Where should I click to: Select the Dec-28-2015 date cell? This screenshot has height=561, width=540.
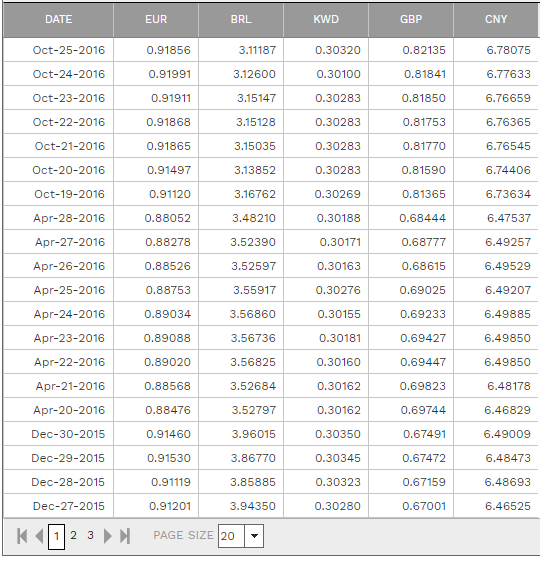pyautogui.click(x=58, y=481)
